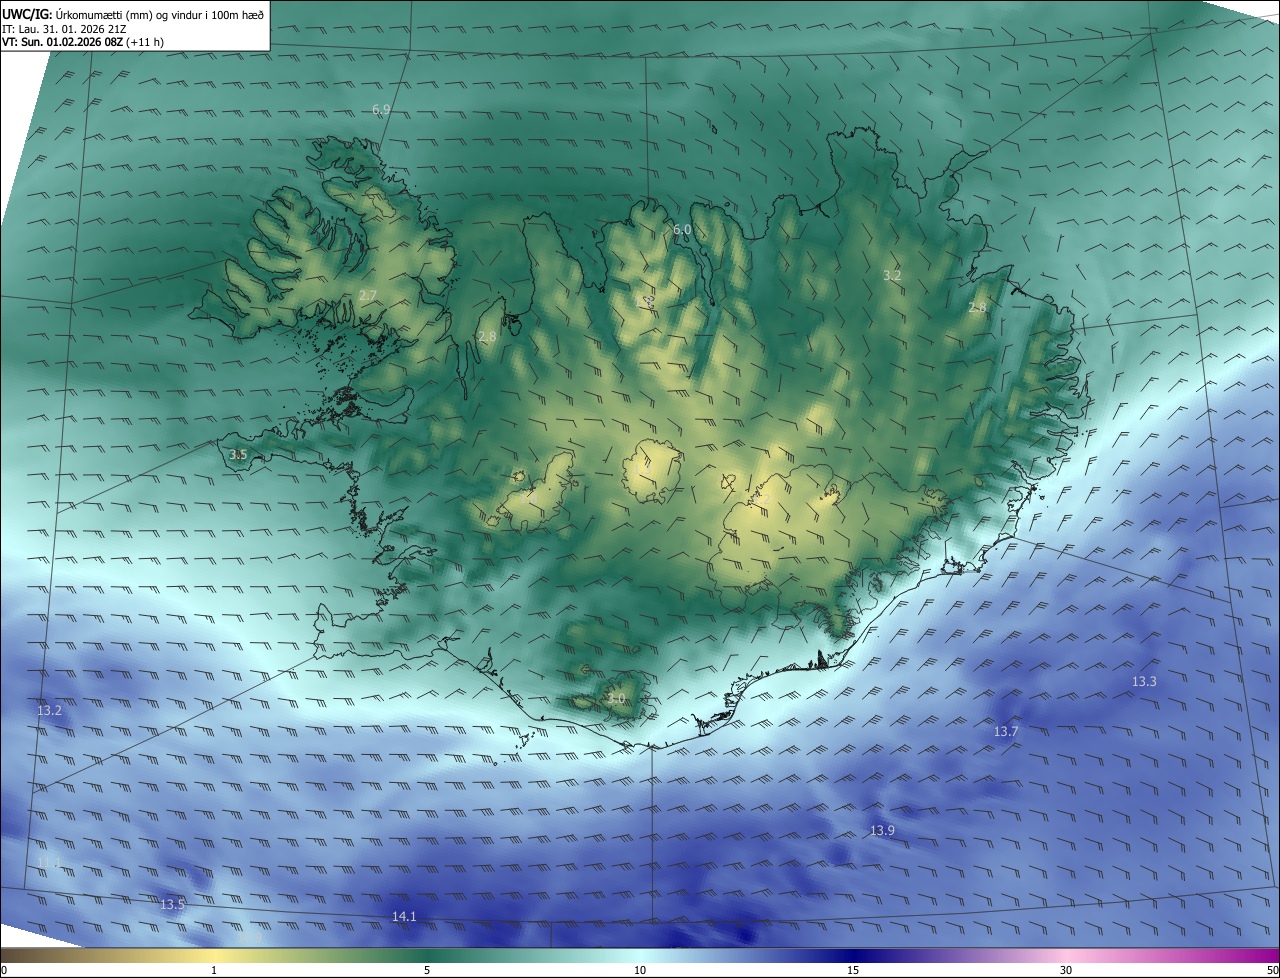Click the 13.2 value label over the ocean
Screen dimensions: 1280x978
click(x=49, y=711)
